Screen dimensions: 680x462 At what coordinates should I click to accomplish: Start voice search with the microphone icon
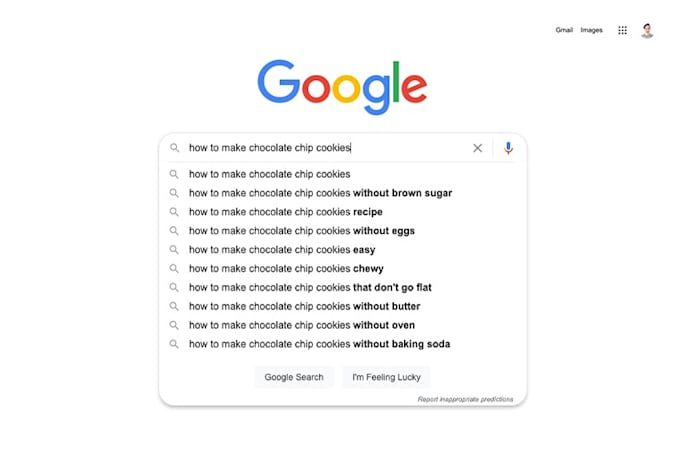[x=508, y=148]
